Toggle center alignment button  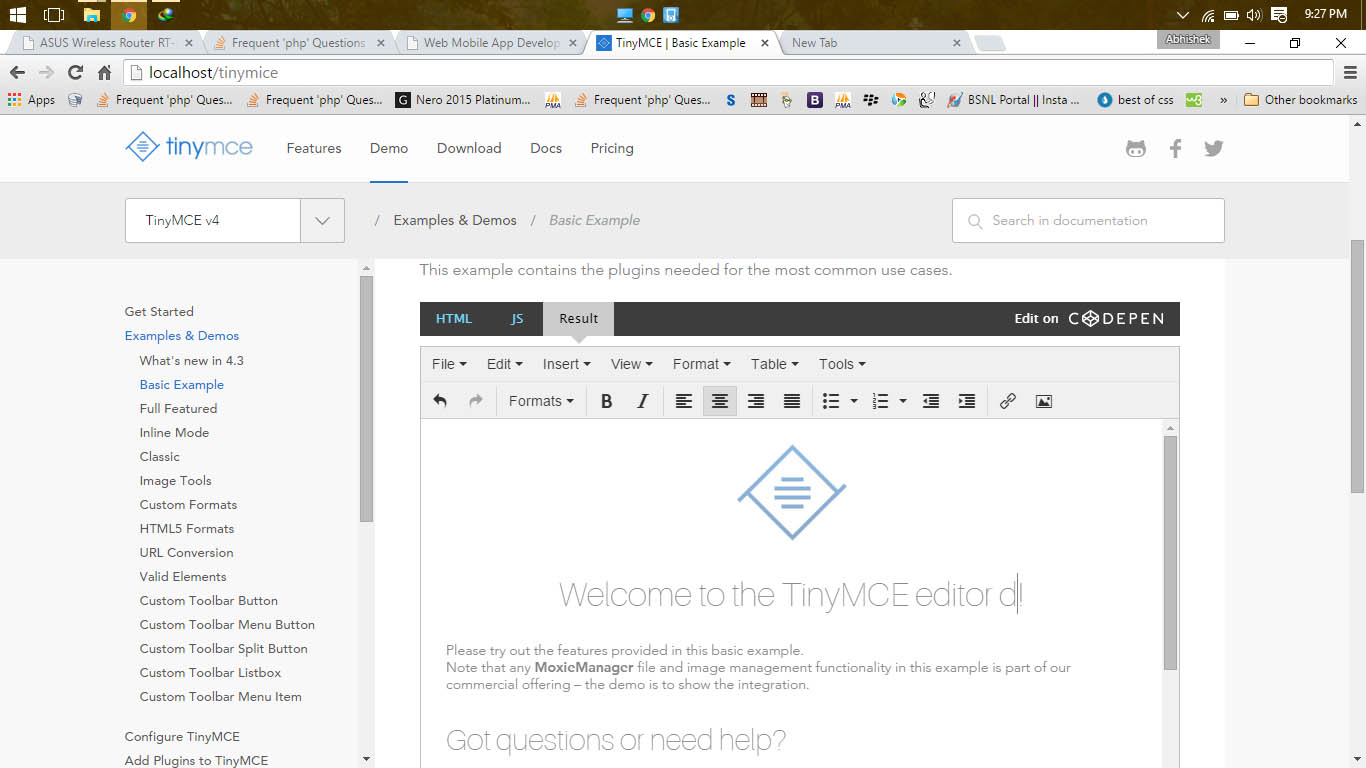coord(720,401)
